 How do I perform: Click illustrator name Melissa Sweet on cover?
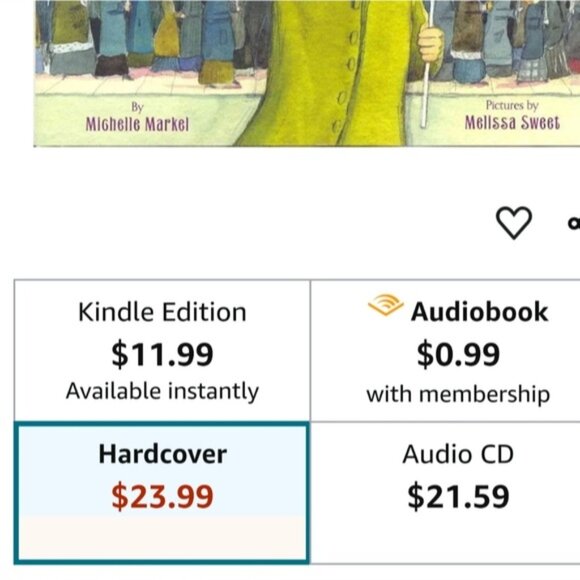[x=512, y=123]
